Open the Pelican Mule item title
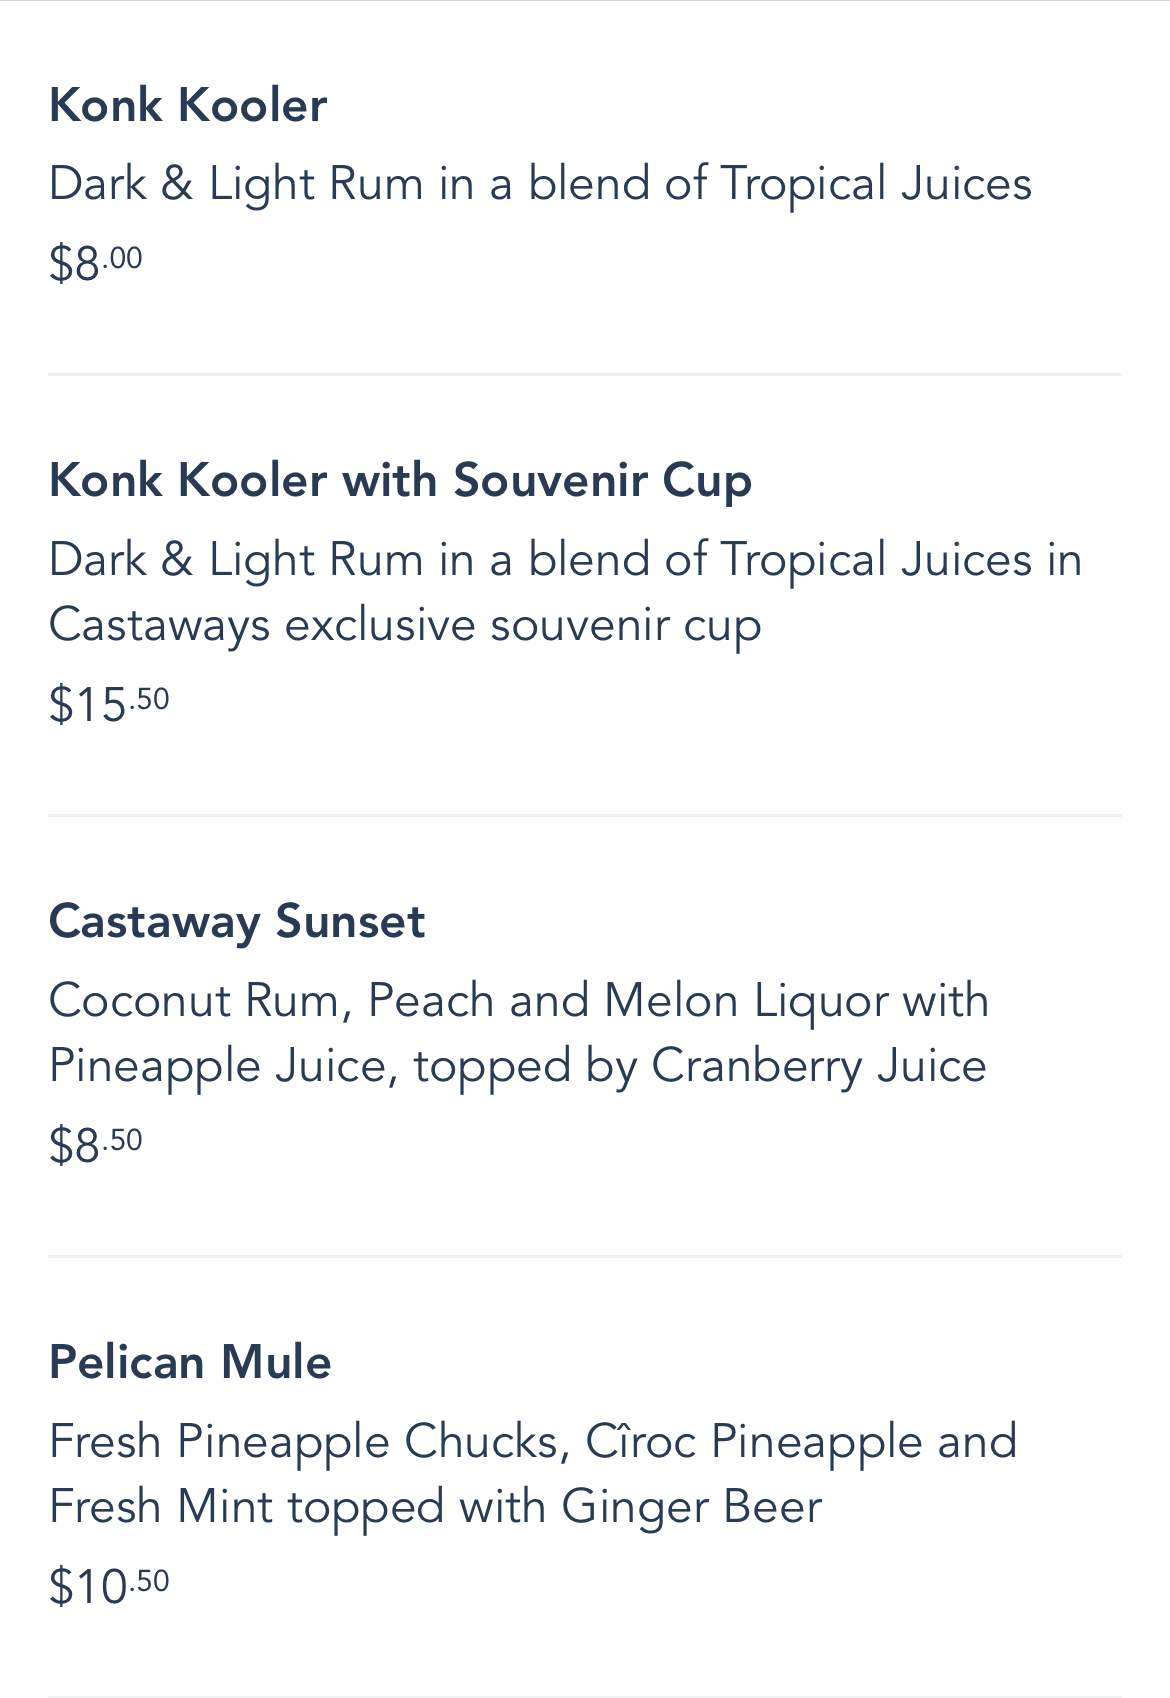The image size is (1170, 1698). click(190, 1363)
